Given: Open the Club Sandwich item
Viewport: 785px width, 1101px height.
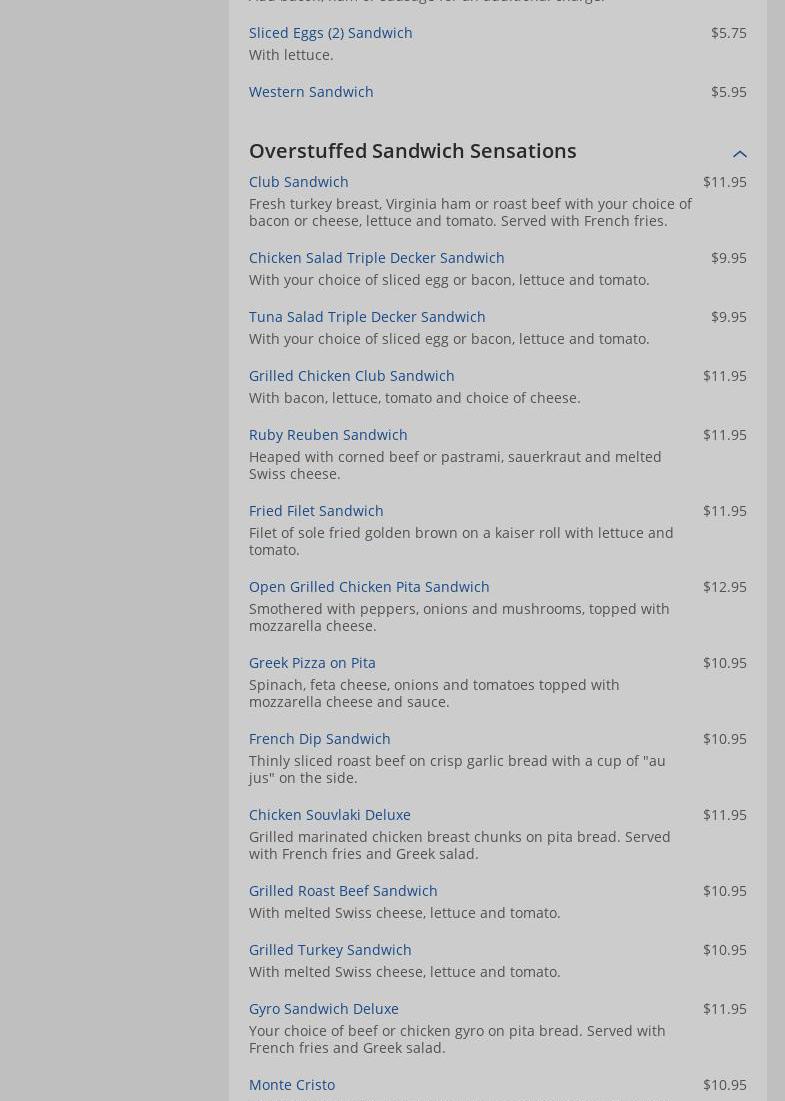Looking at the screenshot, I should coord(298,182).
